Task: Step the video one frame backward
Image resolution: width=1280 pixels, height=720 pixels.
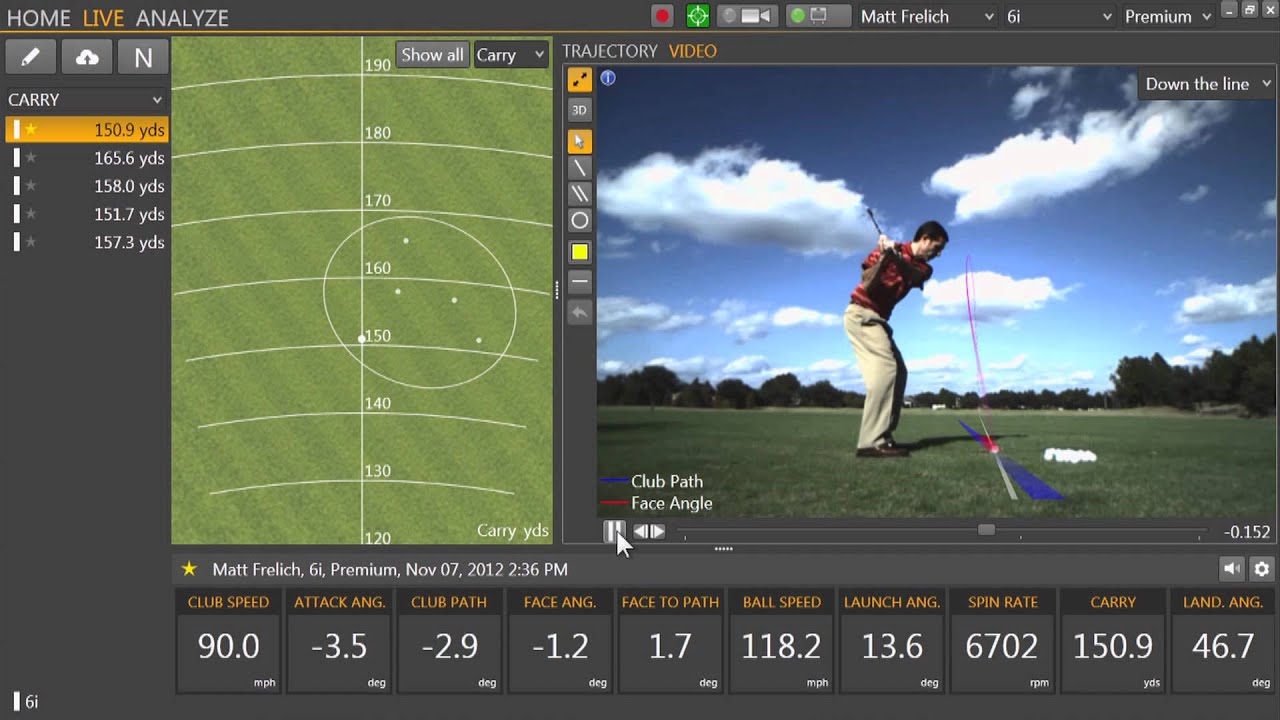Action: [641, 532]
